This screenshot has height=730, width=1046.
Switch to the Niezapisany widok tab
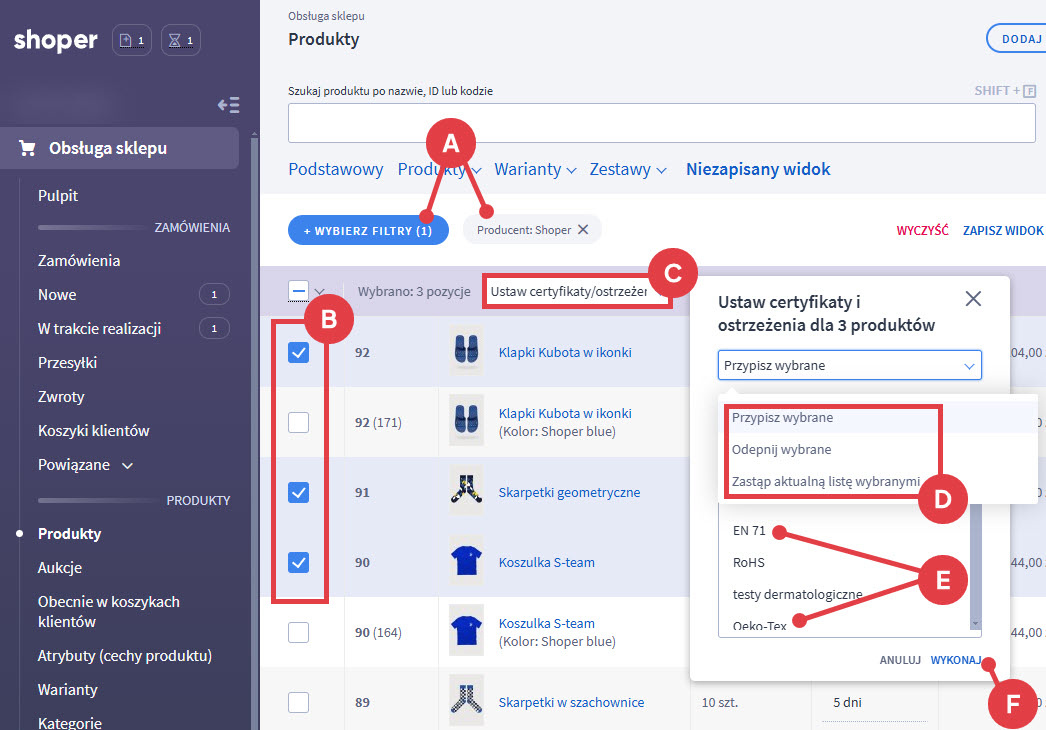coord(758,169)
